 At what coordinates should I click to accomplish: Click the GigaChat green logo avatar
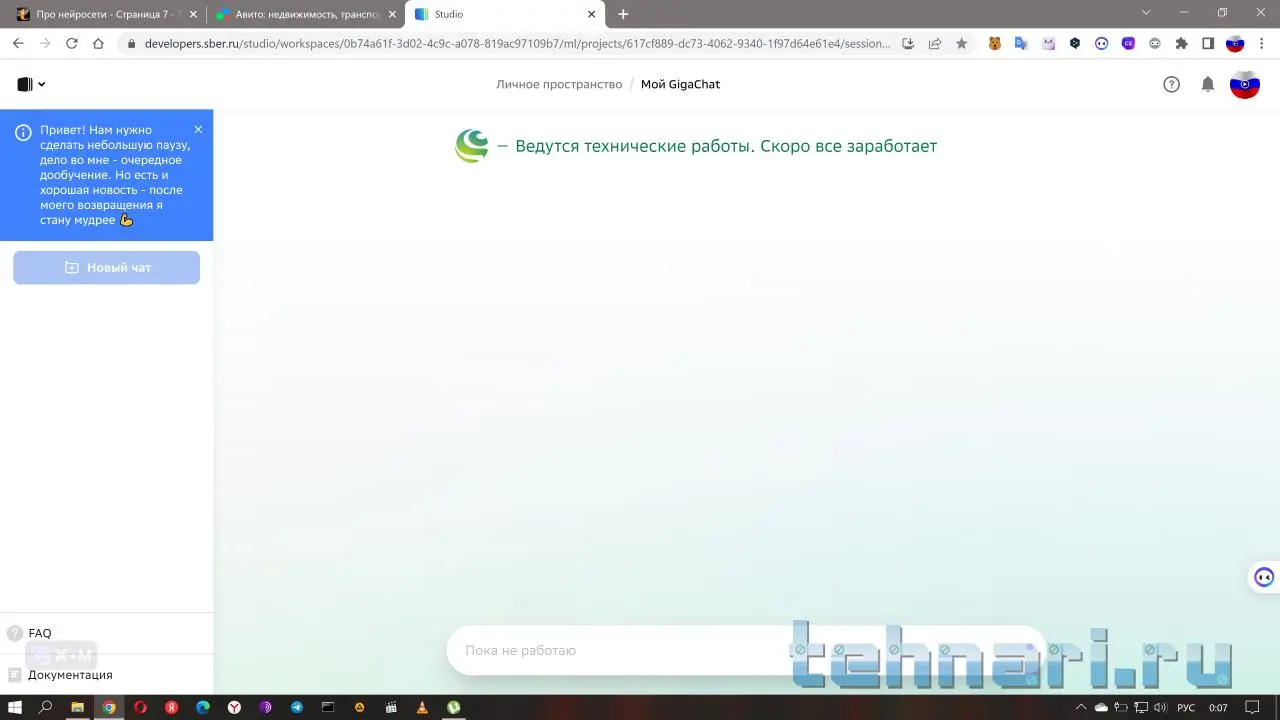coord(471,146)
